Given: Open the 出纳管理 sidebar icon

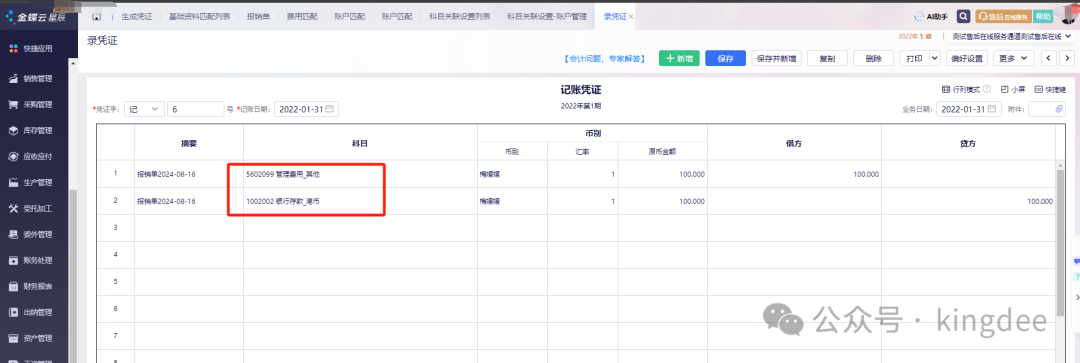Looking at the screenshot, I should point(12,312).
